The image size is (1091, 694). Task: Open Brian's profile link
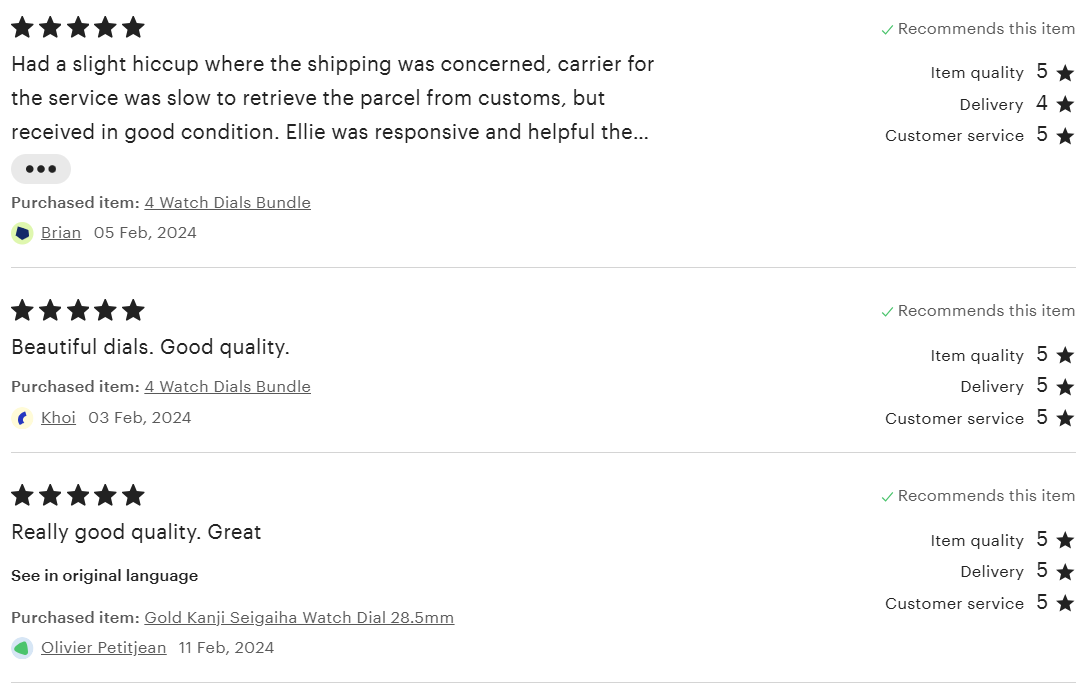coord(61,233)
